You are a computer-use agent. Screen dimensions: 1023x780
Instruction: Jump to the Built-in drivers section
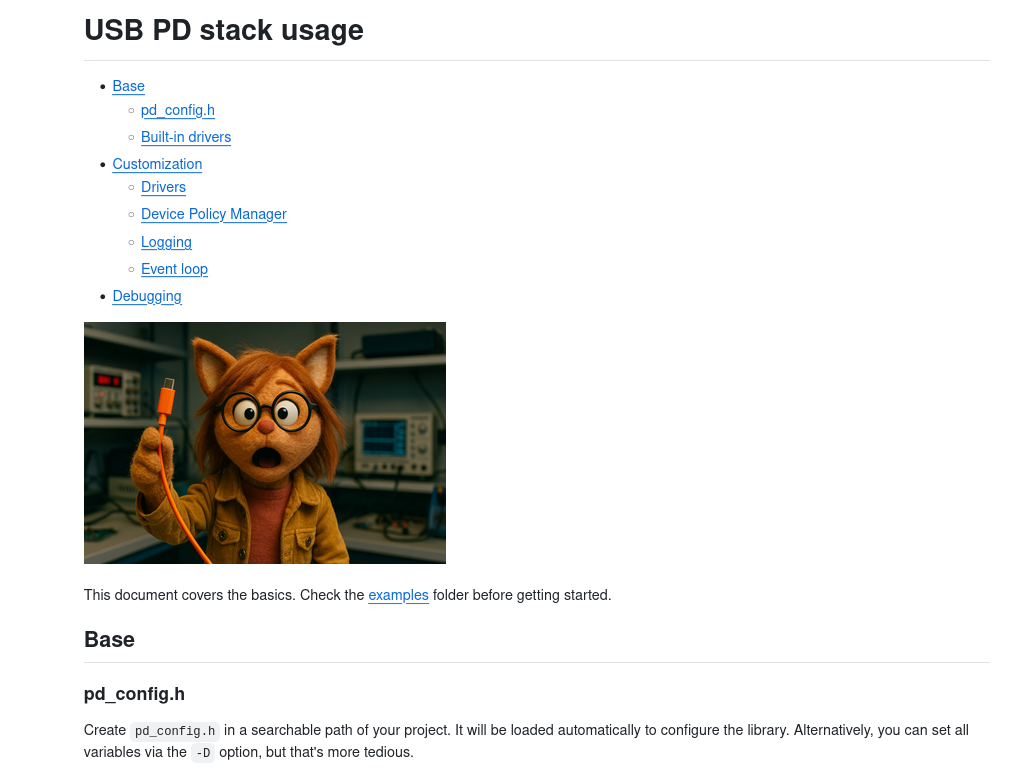185,137
